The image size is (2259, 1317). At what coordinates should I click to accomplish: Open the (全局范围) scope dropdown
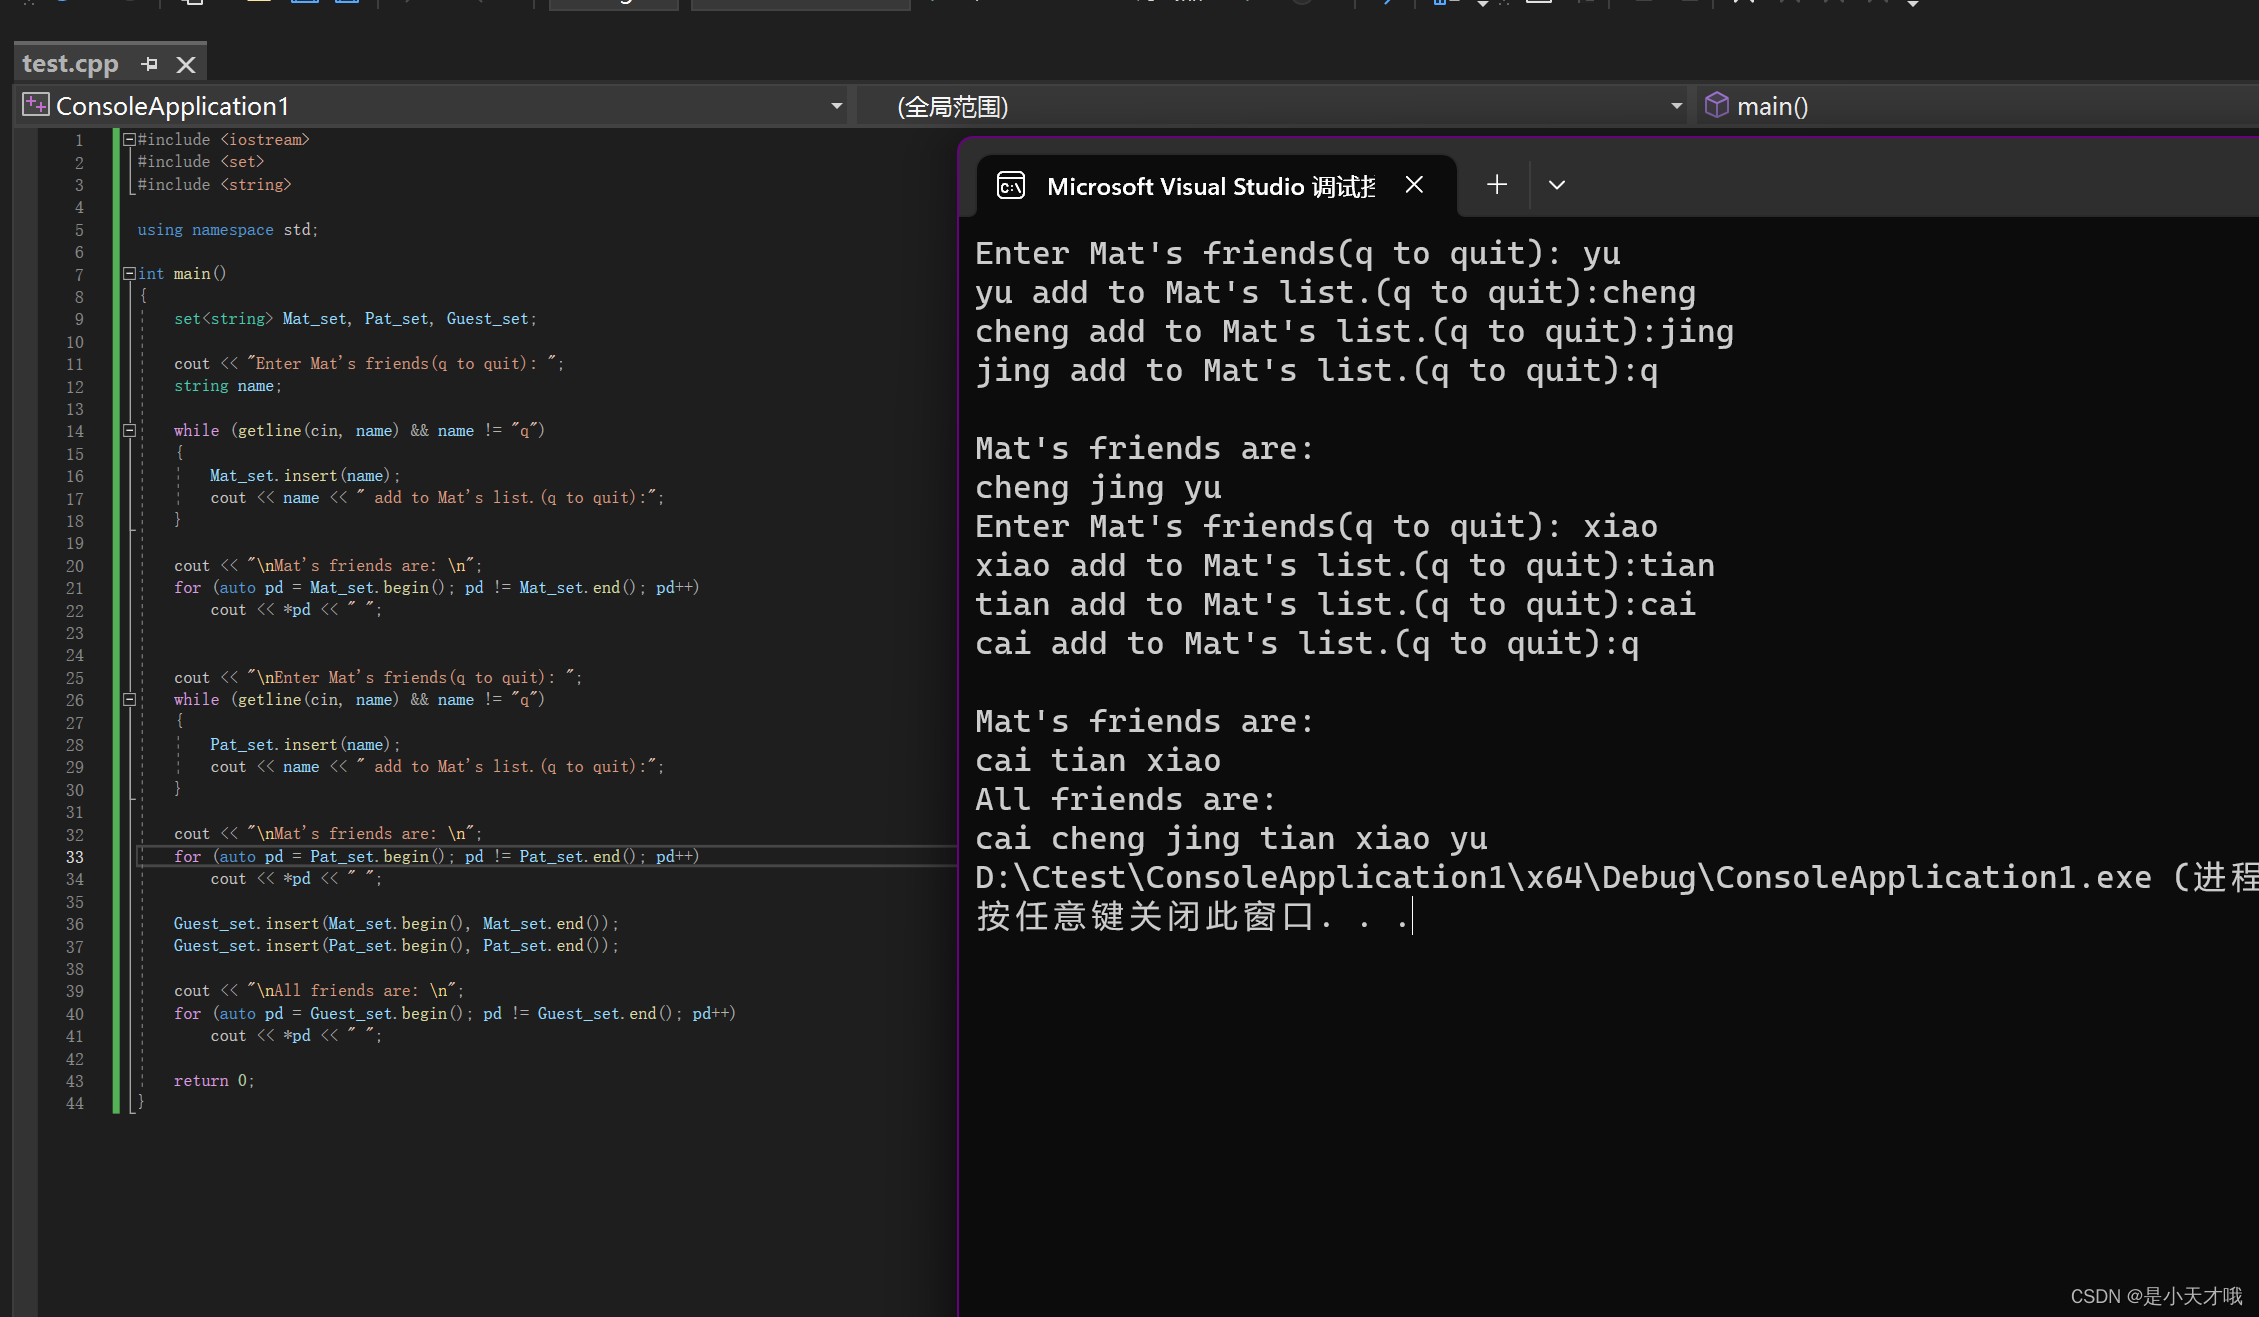click(x=1676, y=105)
